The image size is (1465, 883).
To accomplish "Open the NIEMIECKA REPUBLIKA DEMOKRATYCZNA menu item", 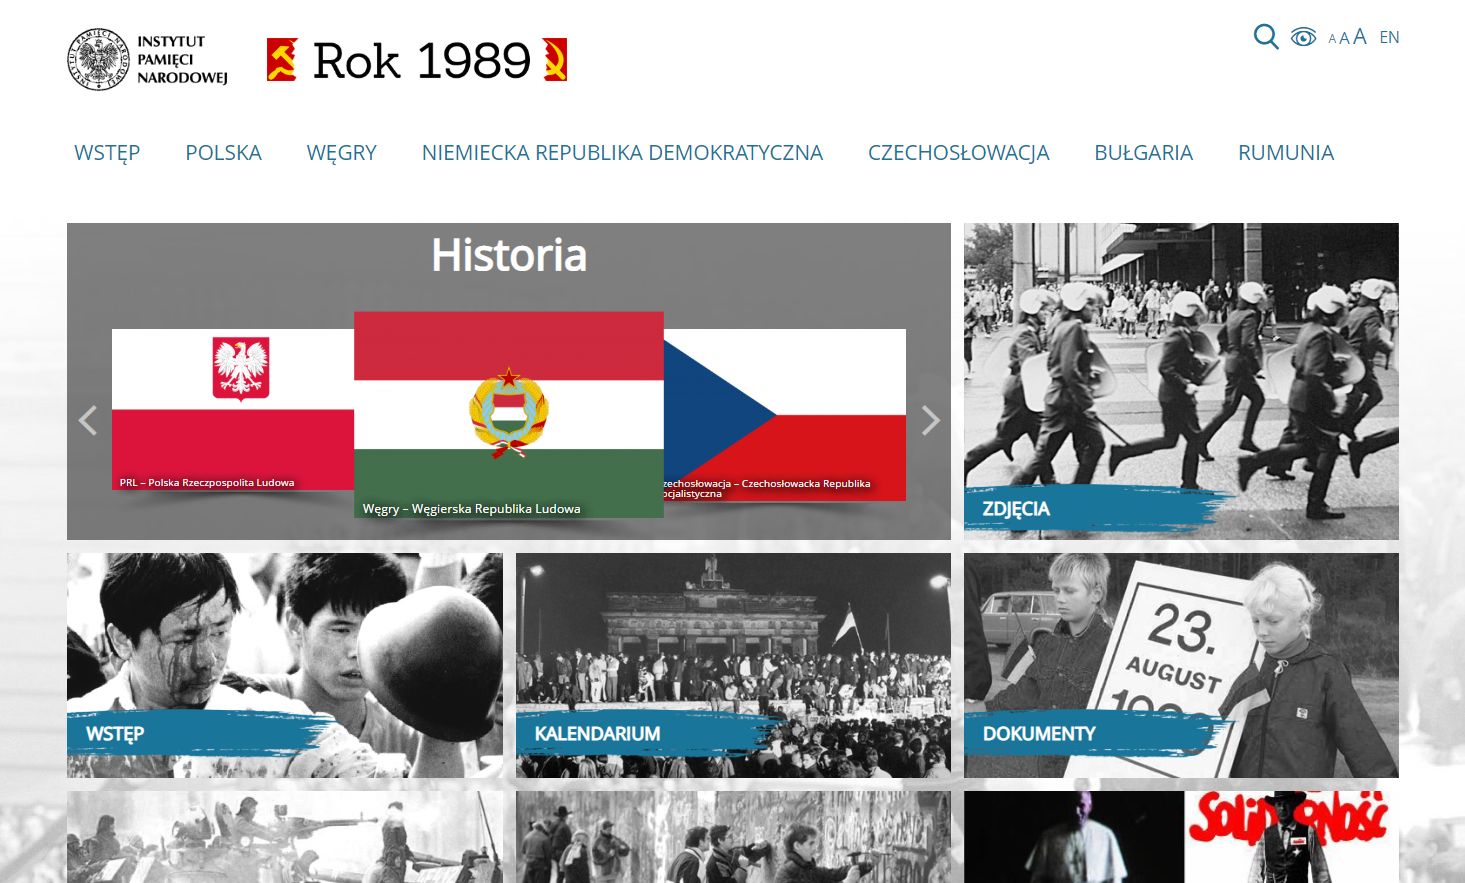I will [x=622, y=153].
